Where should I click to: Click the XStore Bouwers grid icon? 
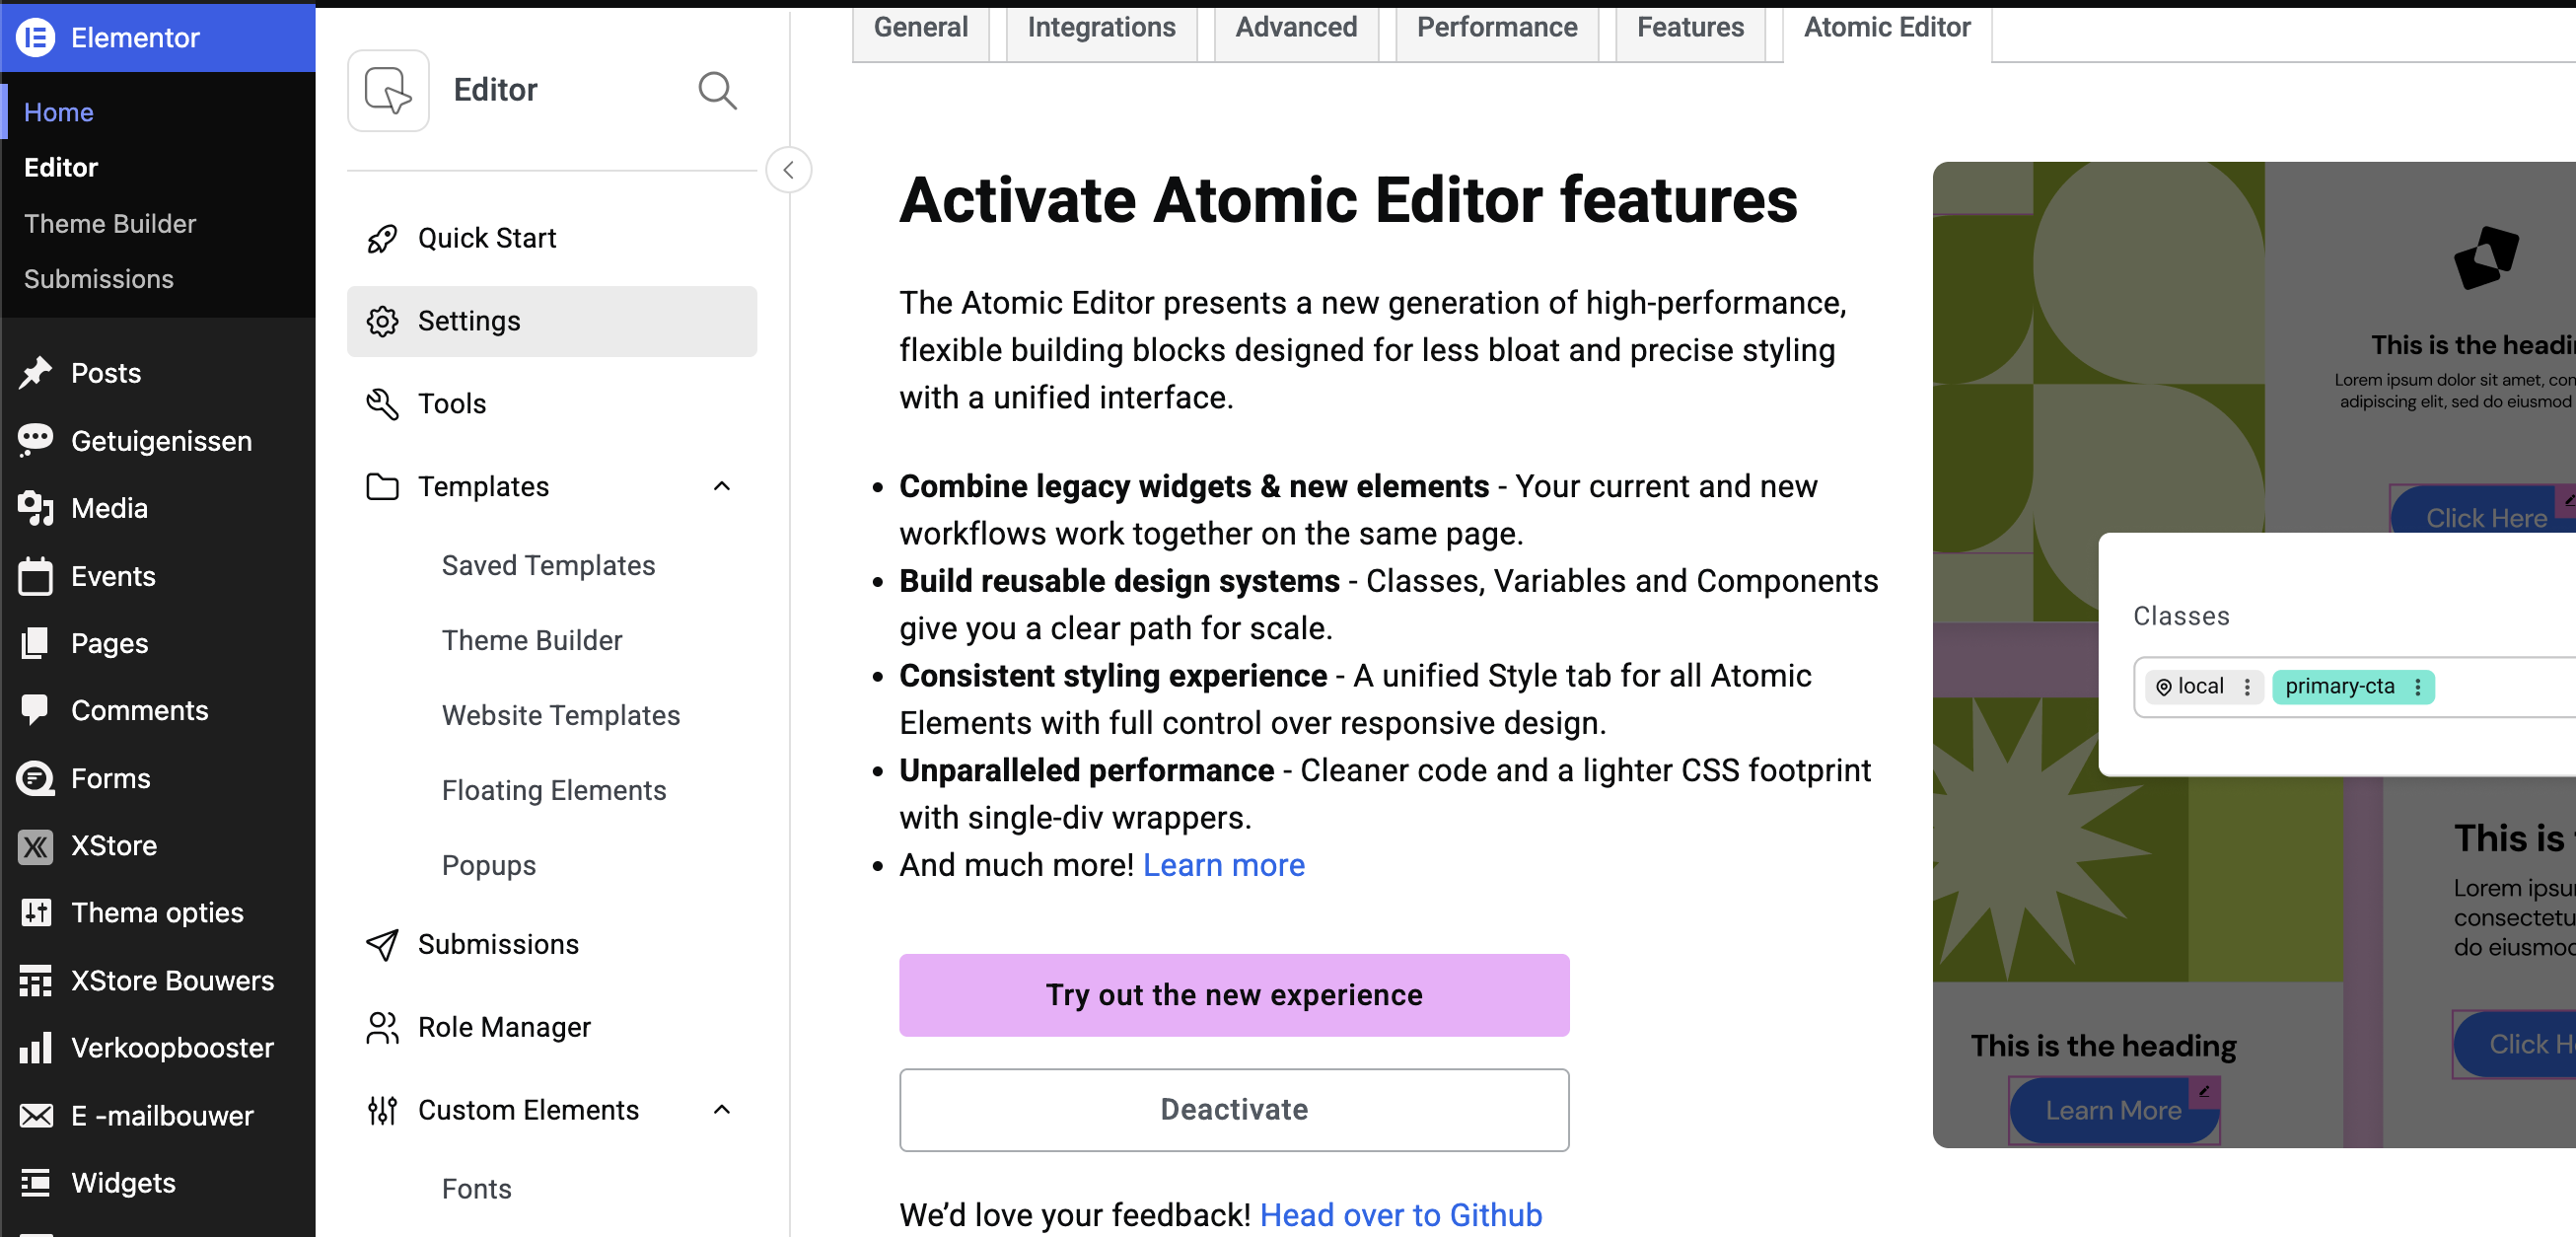coord(36,981)
